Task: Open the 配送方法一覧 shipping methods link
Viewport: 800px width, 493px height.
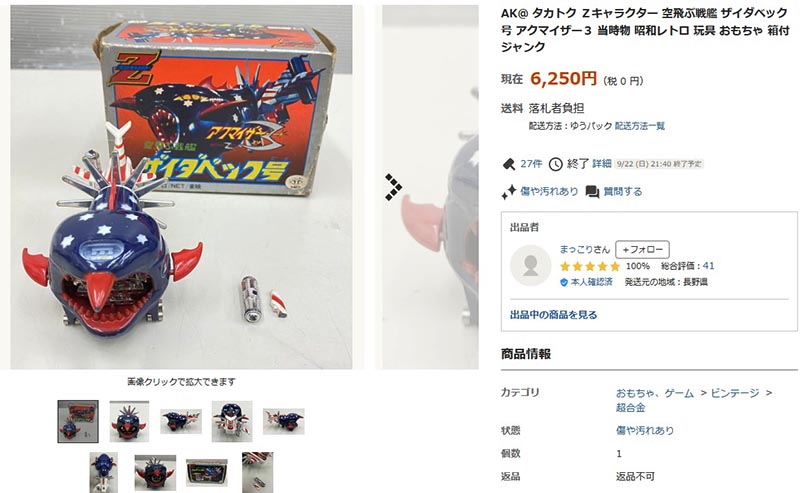Action: (640, 126)
